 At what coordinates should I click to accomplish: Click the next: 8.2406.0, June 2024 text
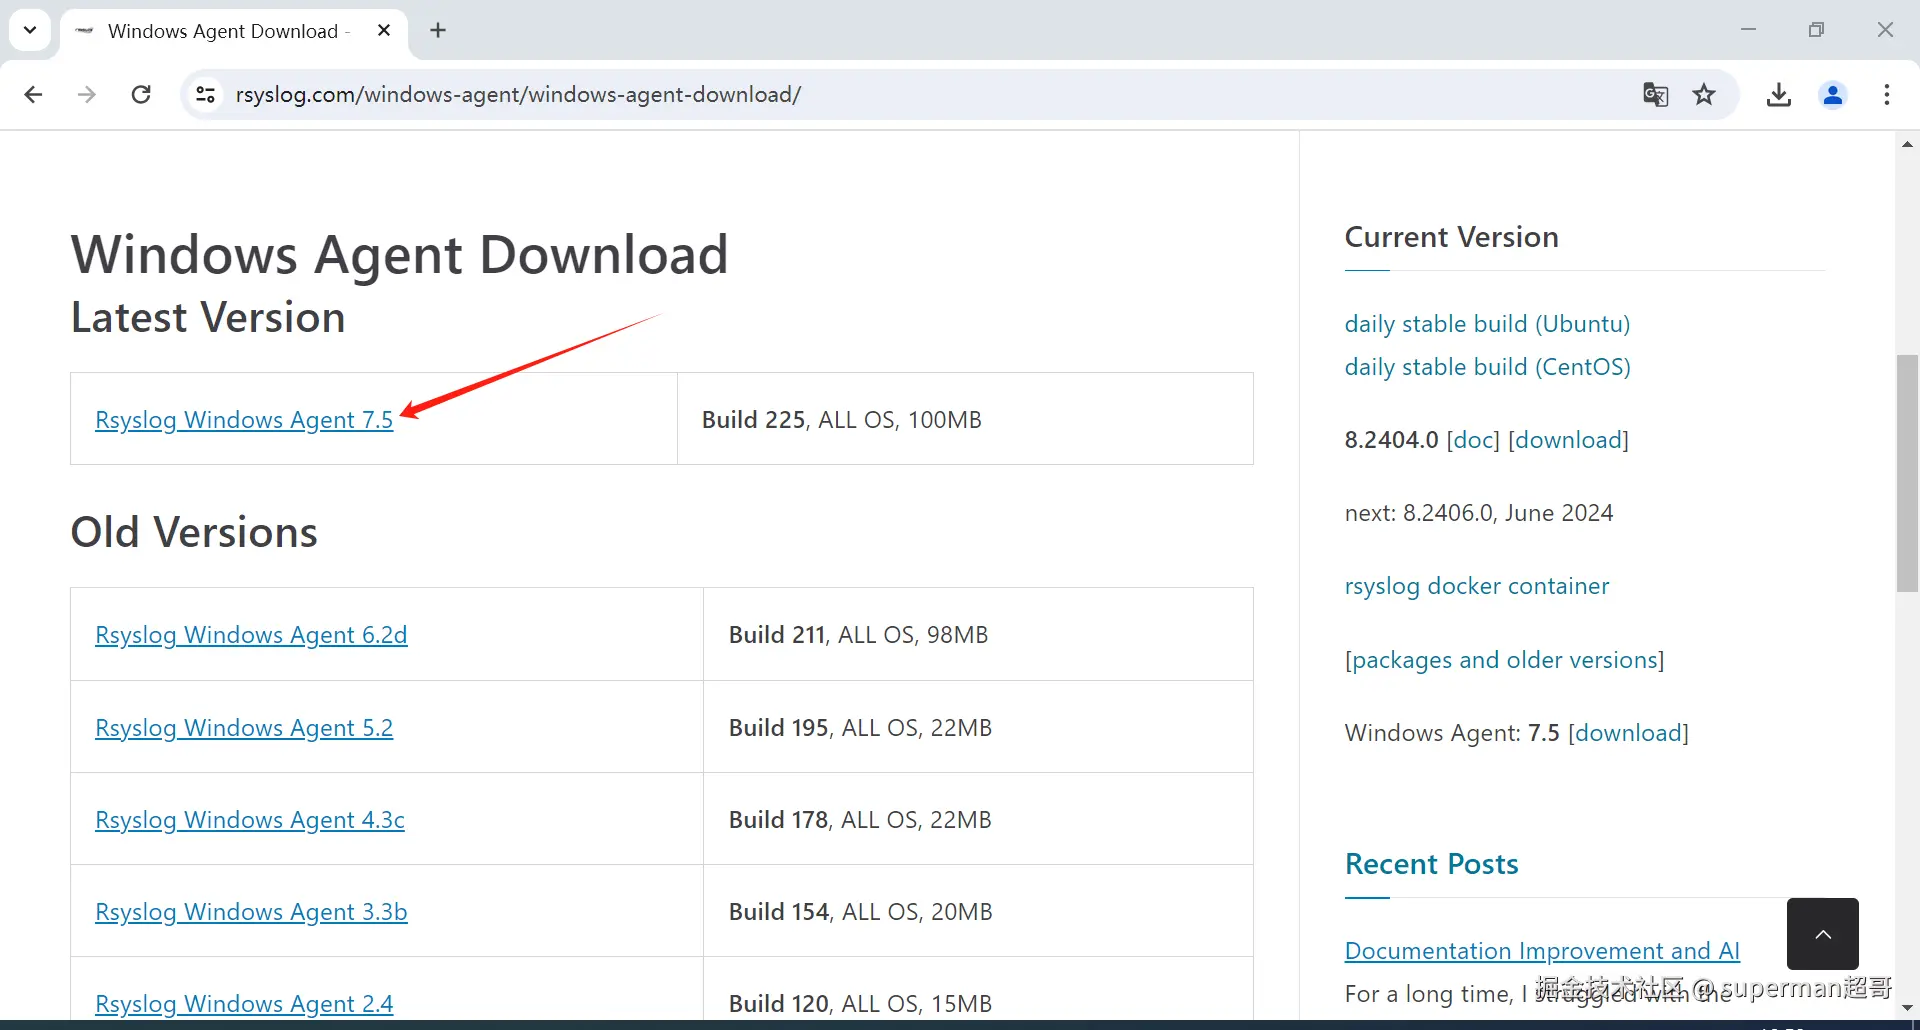pyautogui.click(x=1479, y=513)
